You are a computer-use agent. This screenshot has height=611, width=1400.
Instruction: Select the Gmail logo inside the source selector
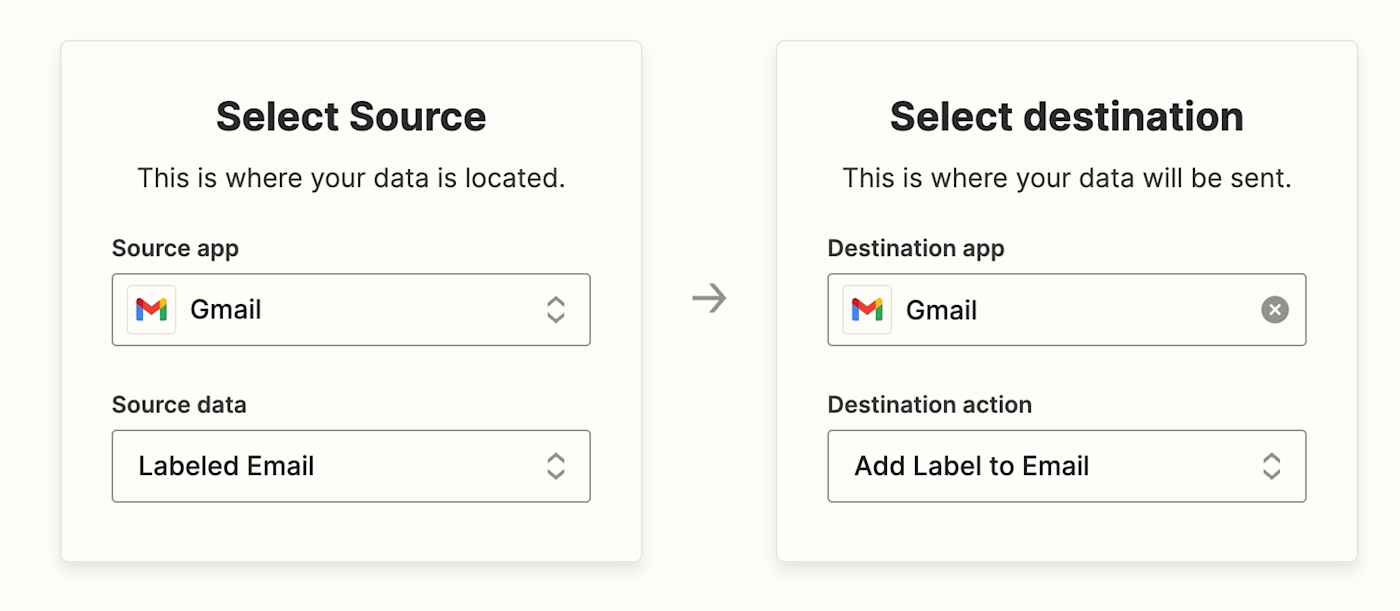coord(150,309)
